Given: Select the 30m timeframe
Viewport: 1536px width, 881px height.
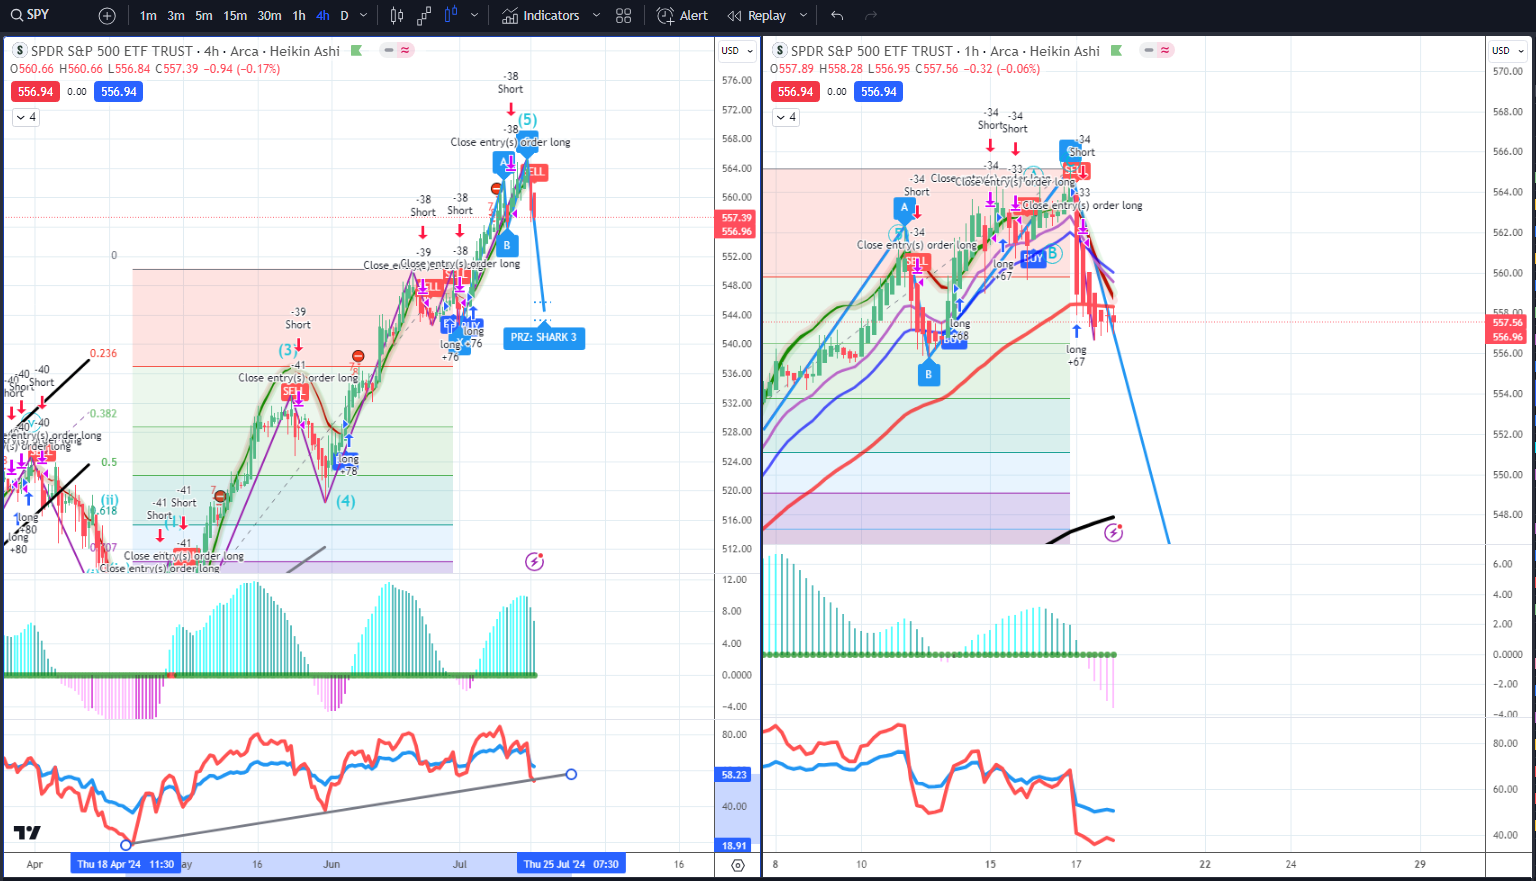Looking at the screenshot, I should 269,16.
